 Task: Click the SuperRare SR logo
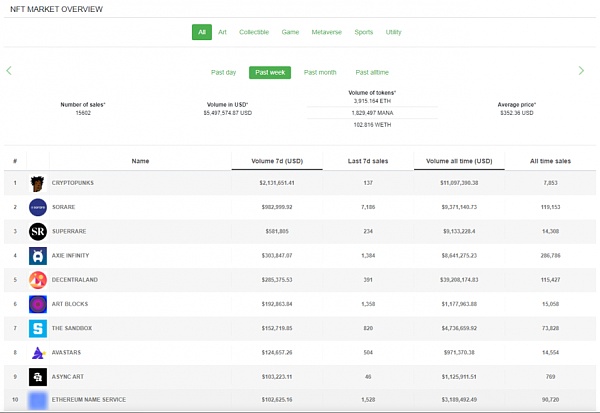tap(38, 232)
